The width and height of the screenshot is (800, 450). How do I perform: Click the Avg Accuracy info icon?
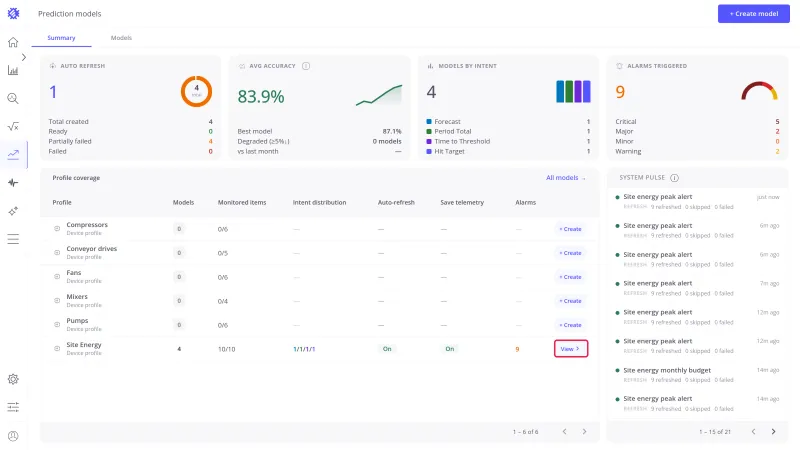coord(306,66)
